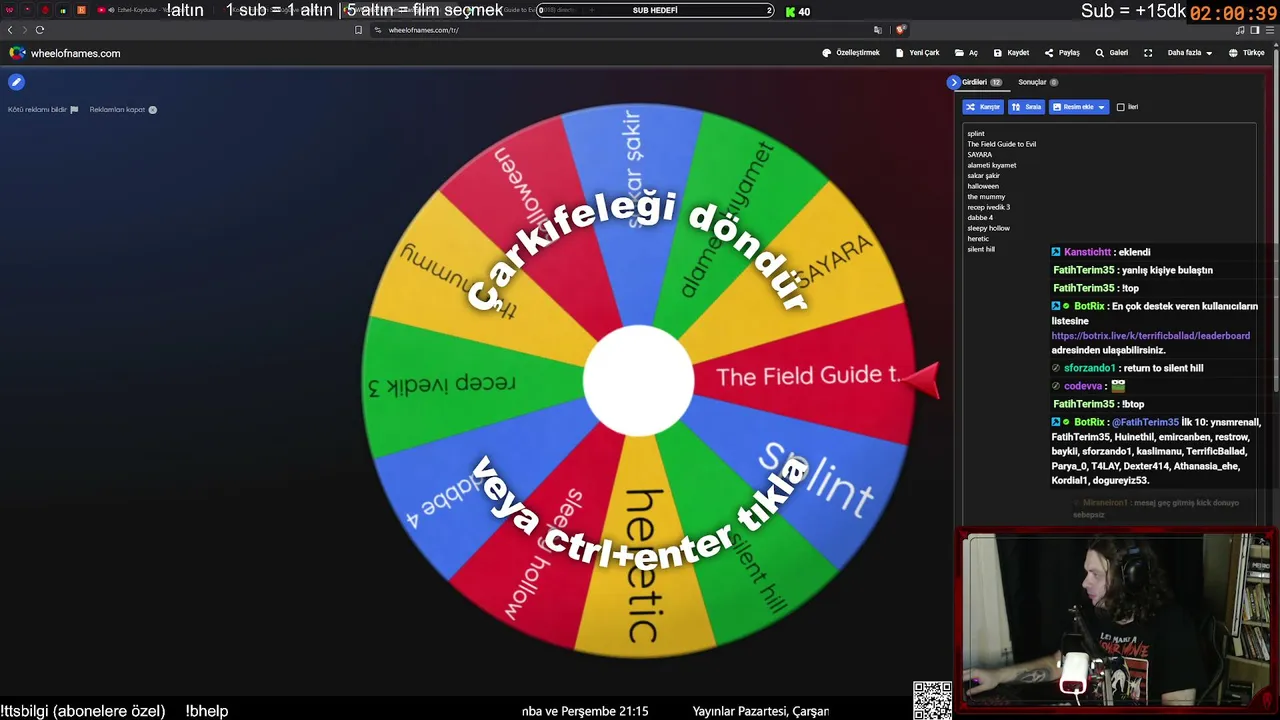Click the 'sleepy hollow' list entry
This screenshot has width=1280, height=720.
click(989, 228)
